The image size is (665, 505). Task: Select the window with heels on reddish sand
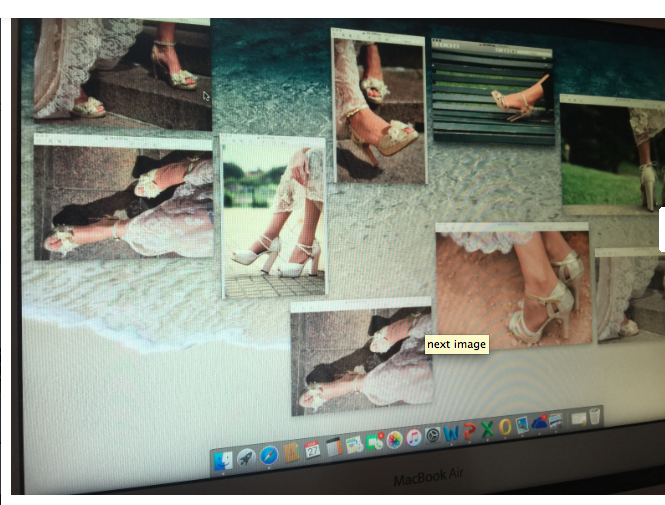tap(514, 286)
